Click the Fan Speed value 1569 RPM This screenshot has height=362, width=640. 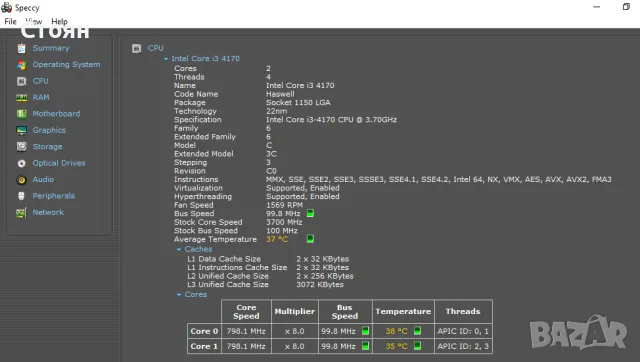click(x=284, y=205)
